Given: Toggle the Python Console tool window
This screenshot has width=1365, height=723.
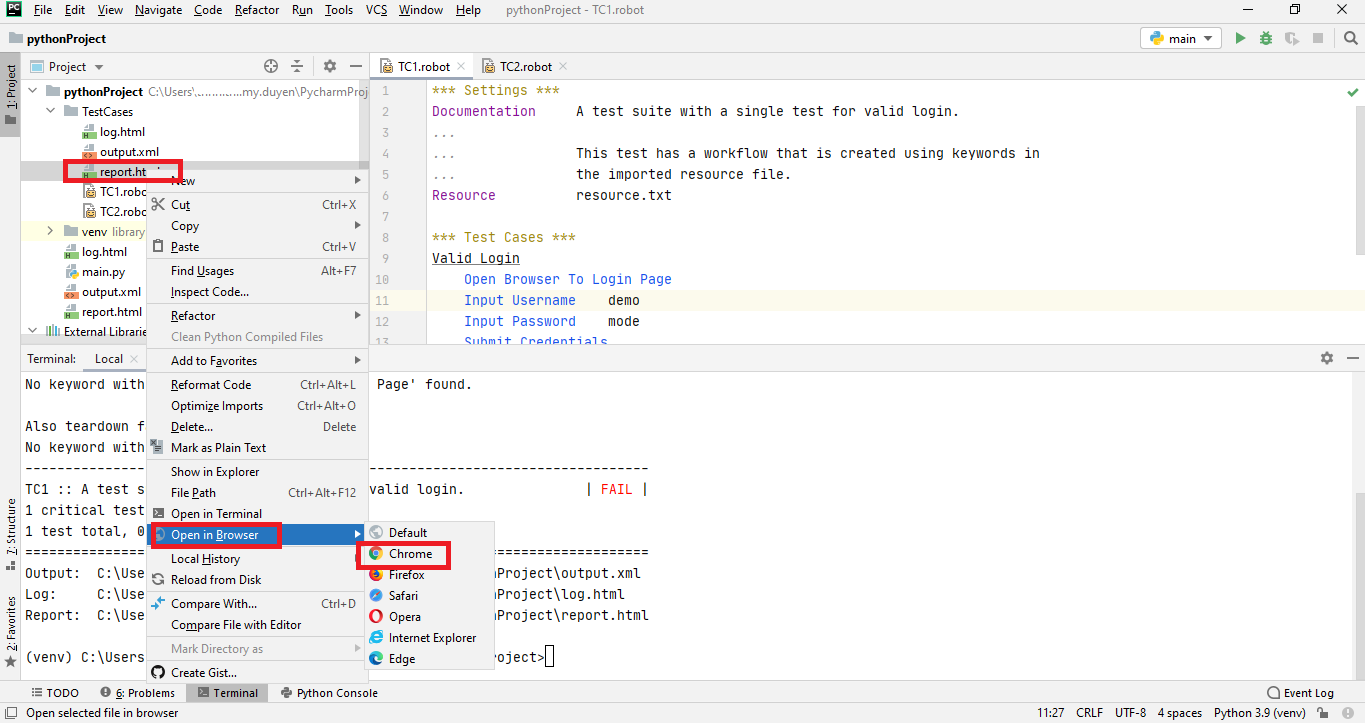Looking at the screenshot, I should pos(329,693).
